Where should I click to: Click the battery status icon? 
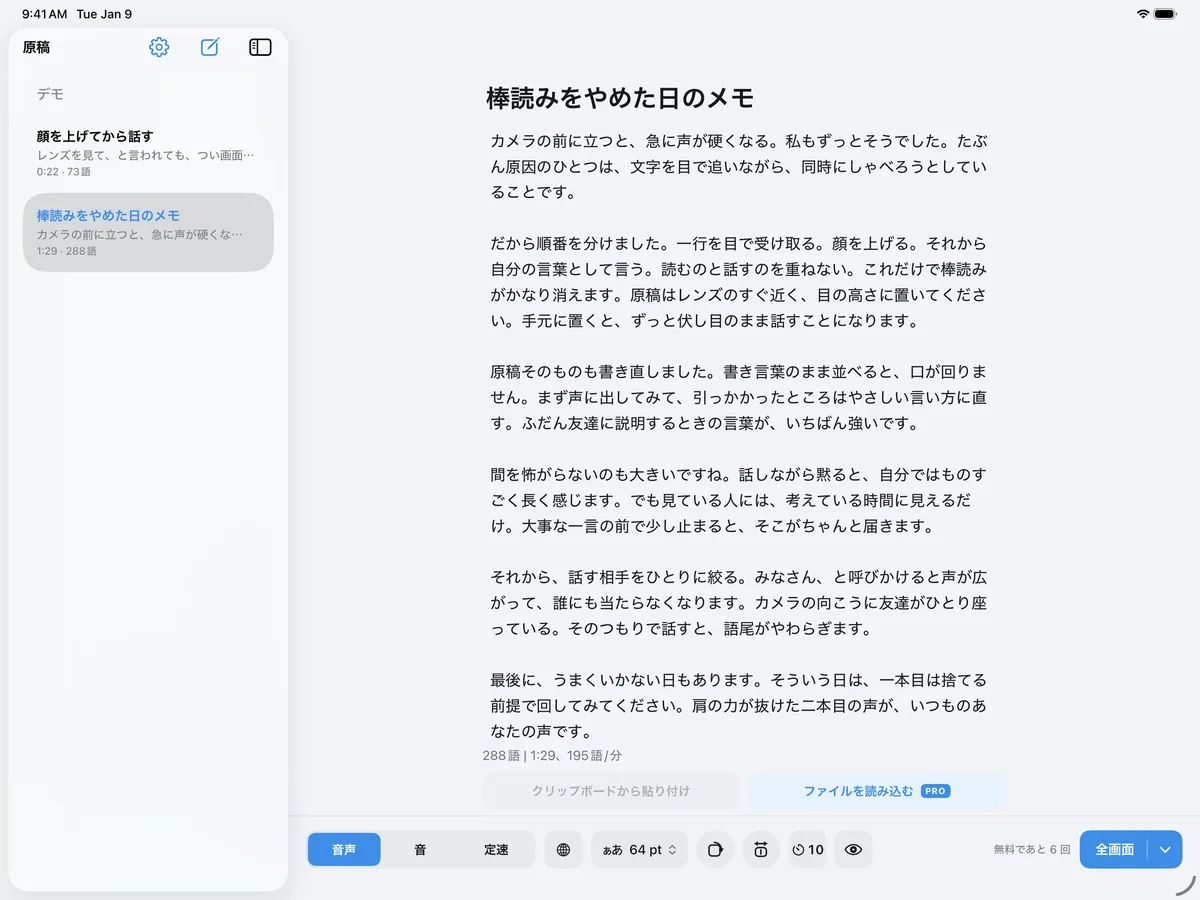[x=1166, y=14]
